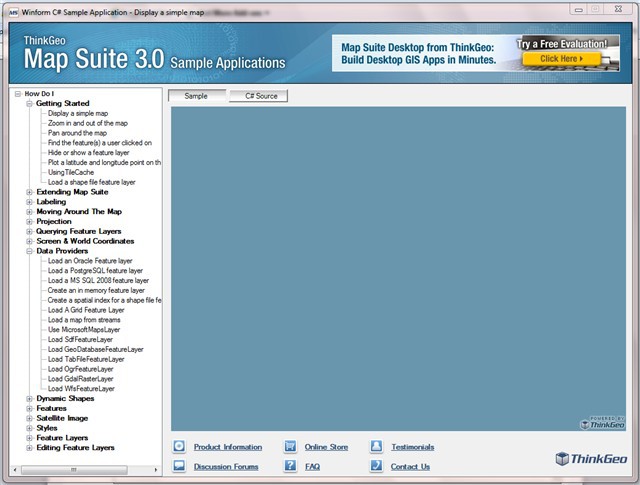Select Load A Grid Feature Layer
Viewport: 640px width, 485px height.
pyautogui.click(x=86, y=310)
